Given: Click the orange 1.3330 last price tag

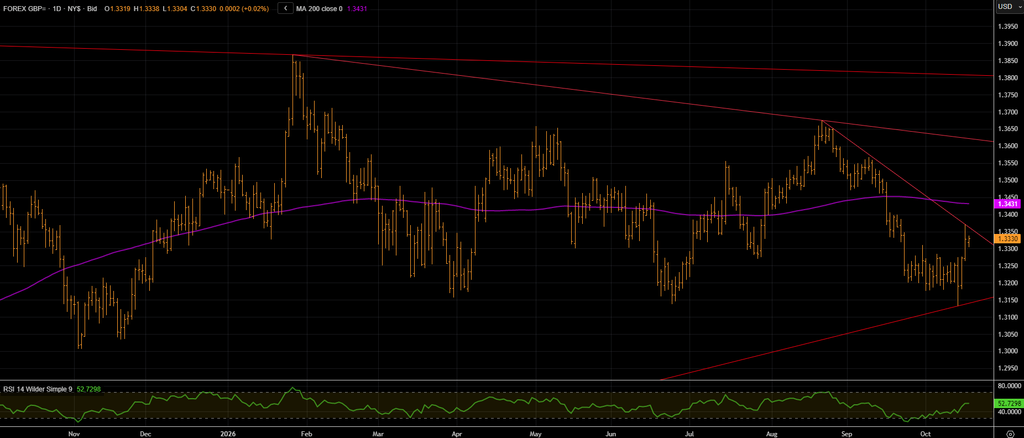Looking at the screenshot, I should point(1007,240).
